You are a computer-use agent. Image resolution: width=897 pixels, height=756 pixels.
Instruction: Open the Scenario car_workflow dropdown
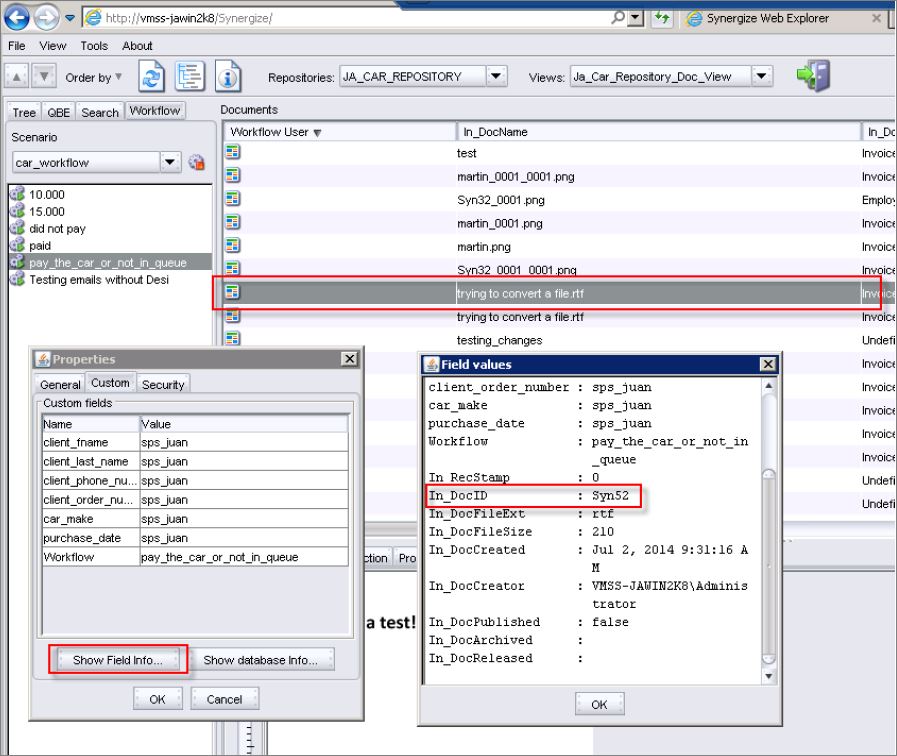169,162
